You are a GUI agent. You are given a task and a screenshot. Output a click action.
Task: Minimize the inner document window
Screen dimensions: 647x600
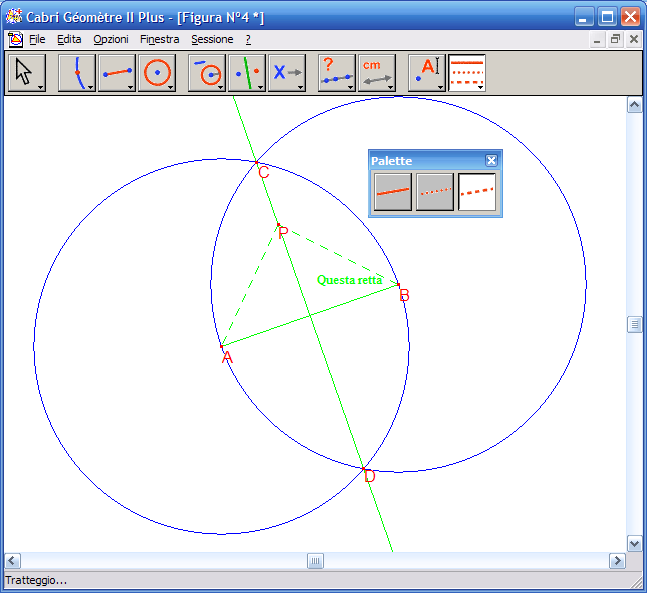coord(597,40)
